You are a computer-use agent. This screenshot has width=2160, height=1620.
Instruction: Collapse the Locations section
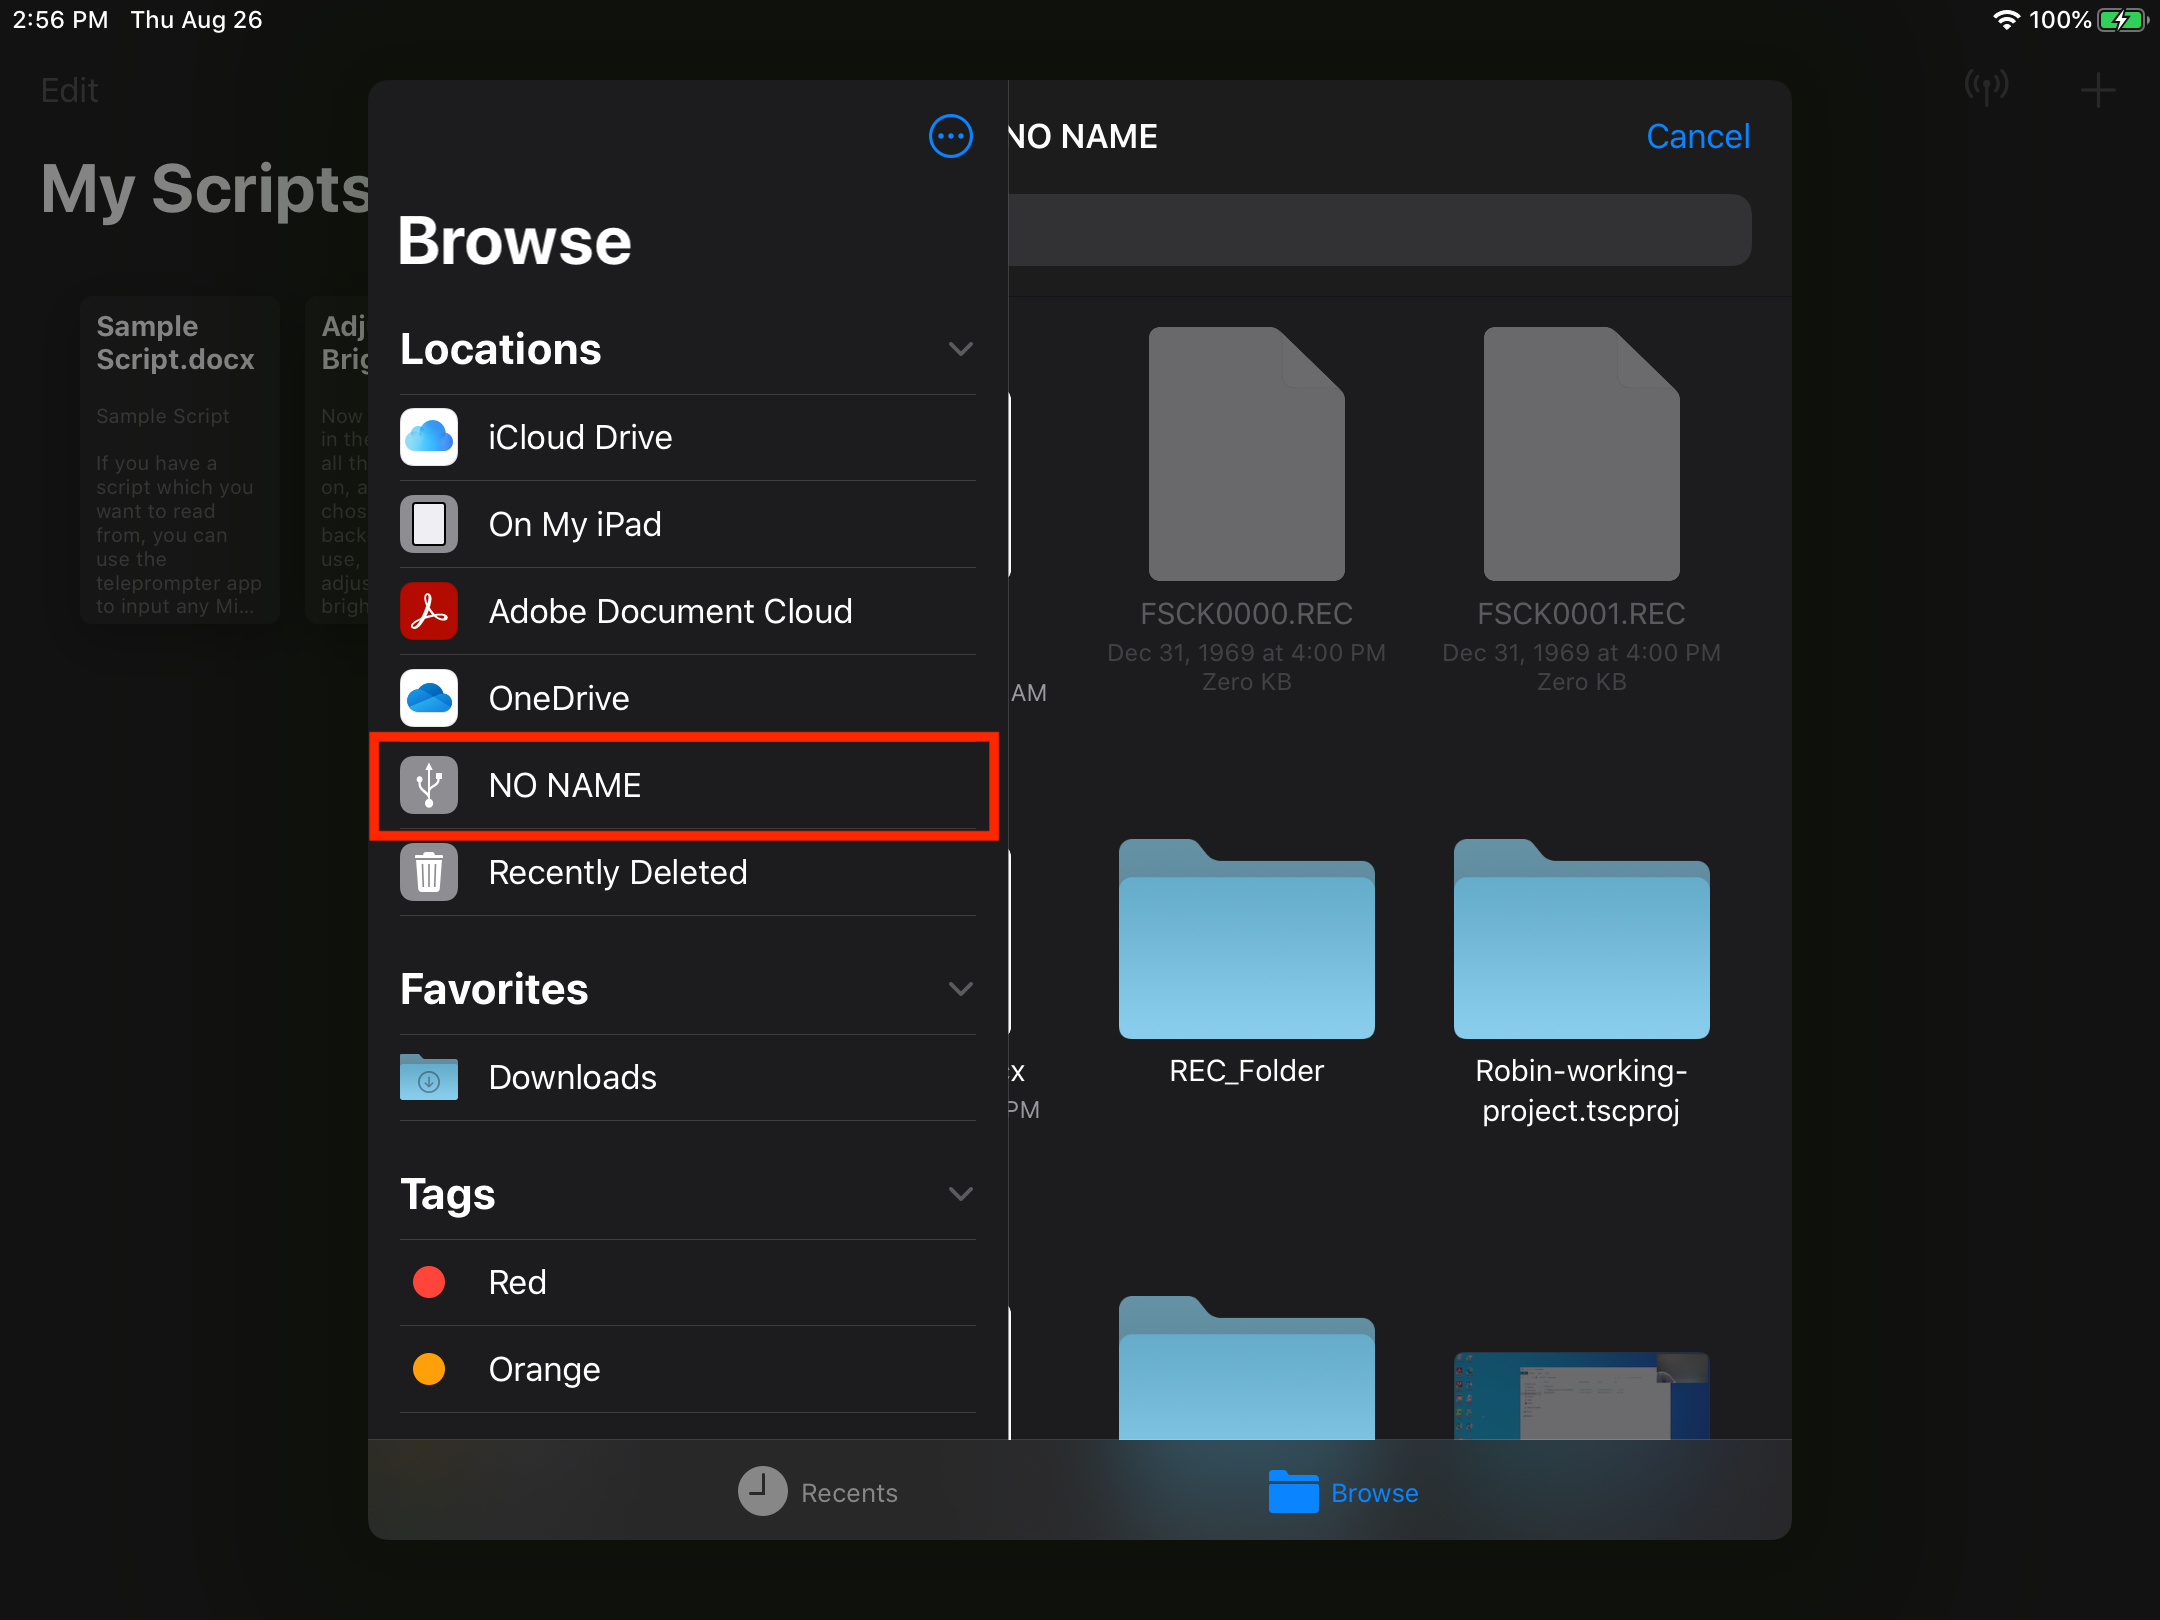[x=960, y=349]
